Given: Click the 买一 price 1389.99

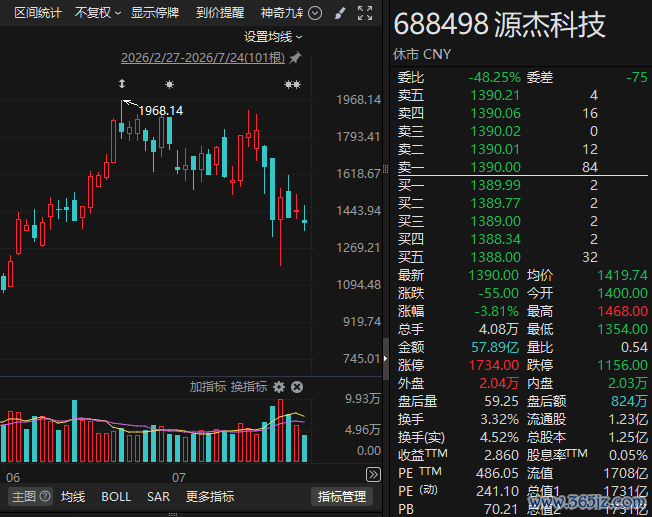Looking at the screenshot, I should coord(495,185).
